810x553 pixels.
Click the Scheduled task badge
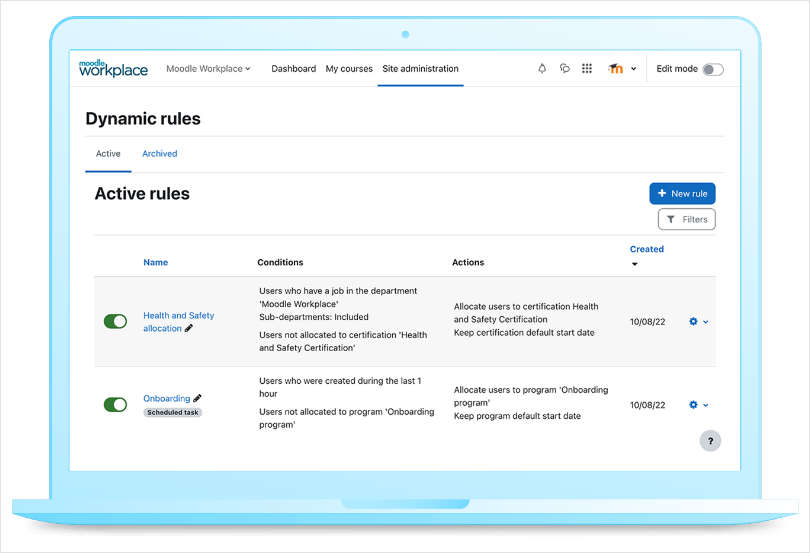173,412
